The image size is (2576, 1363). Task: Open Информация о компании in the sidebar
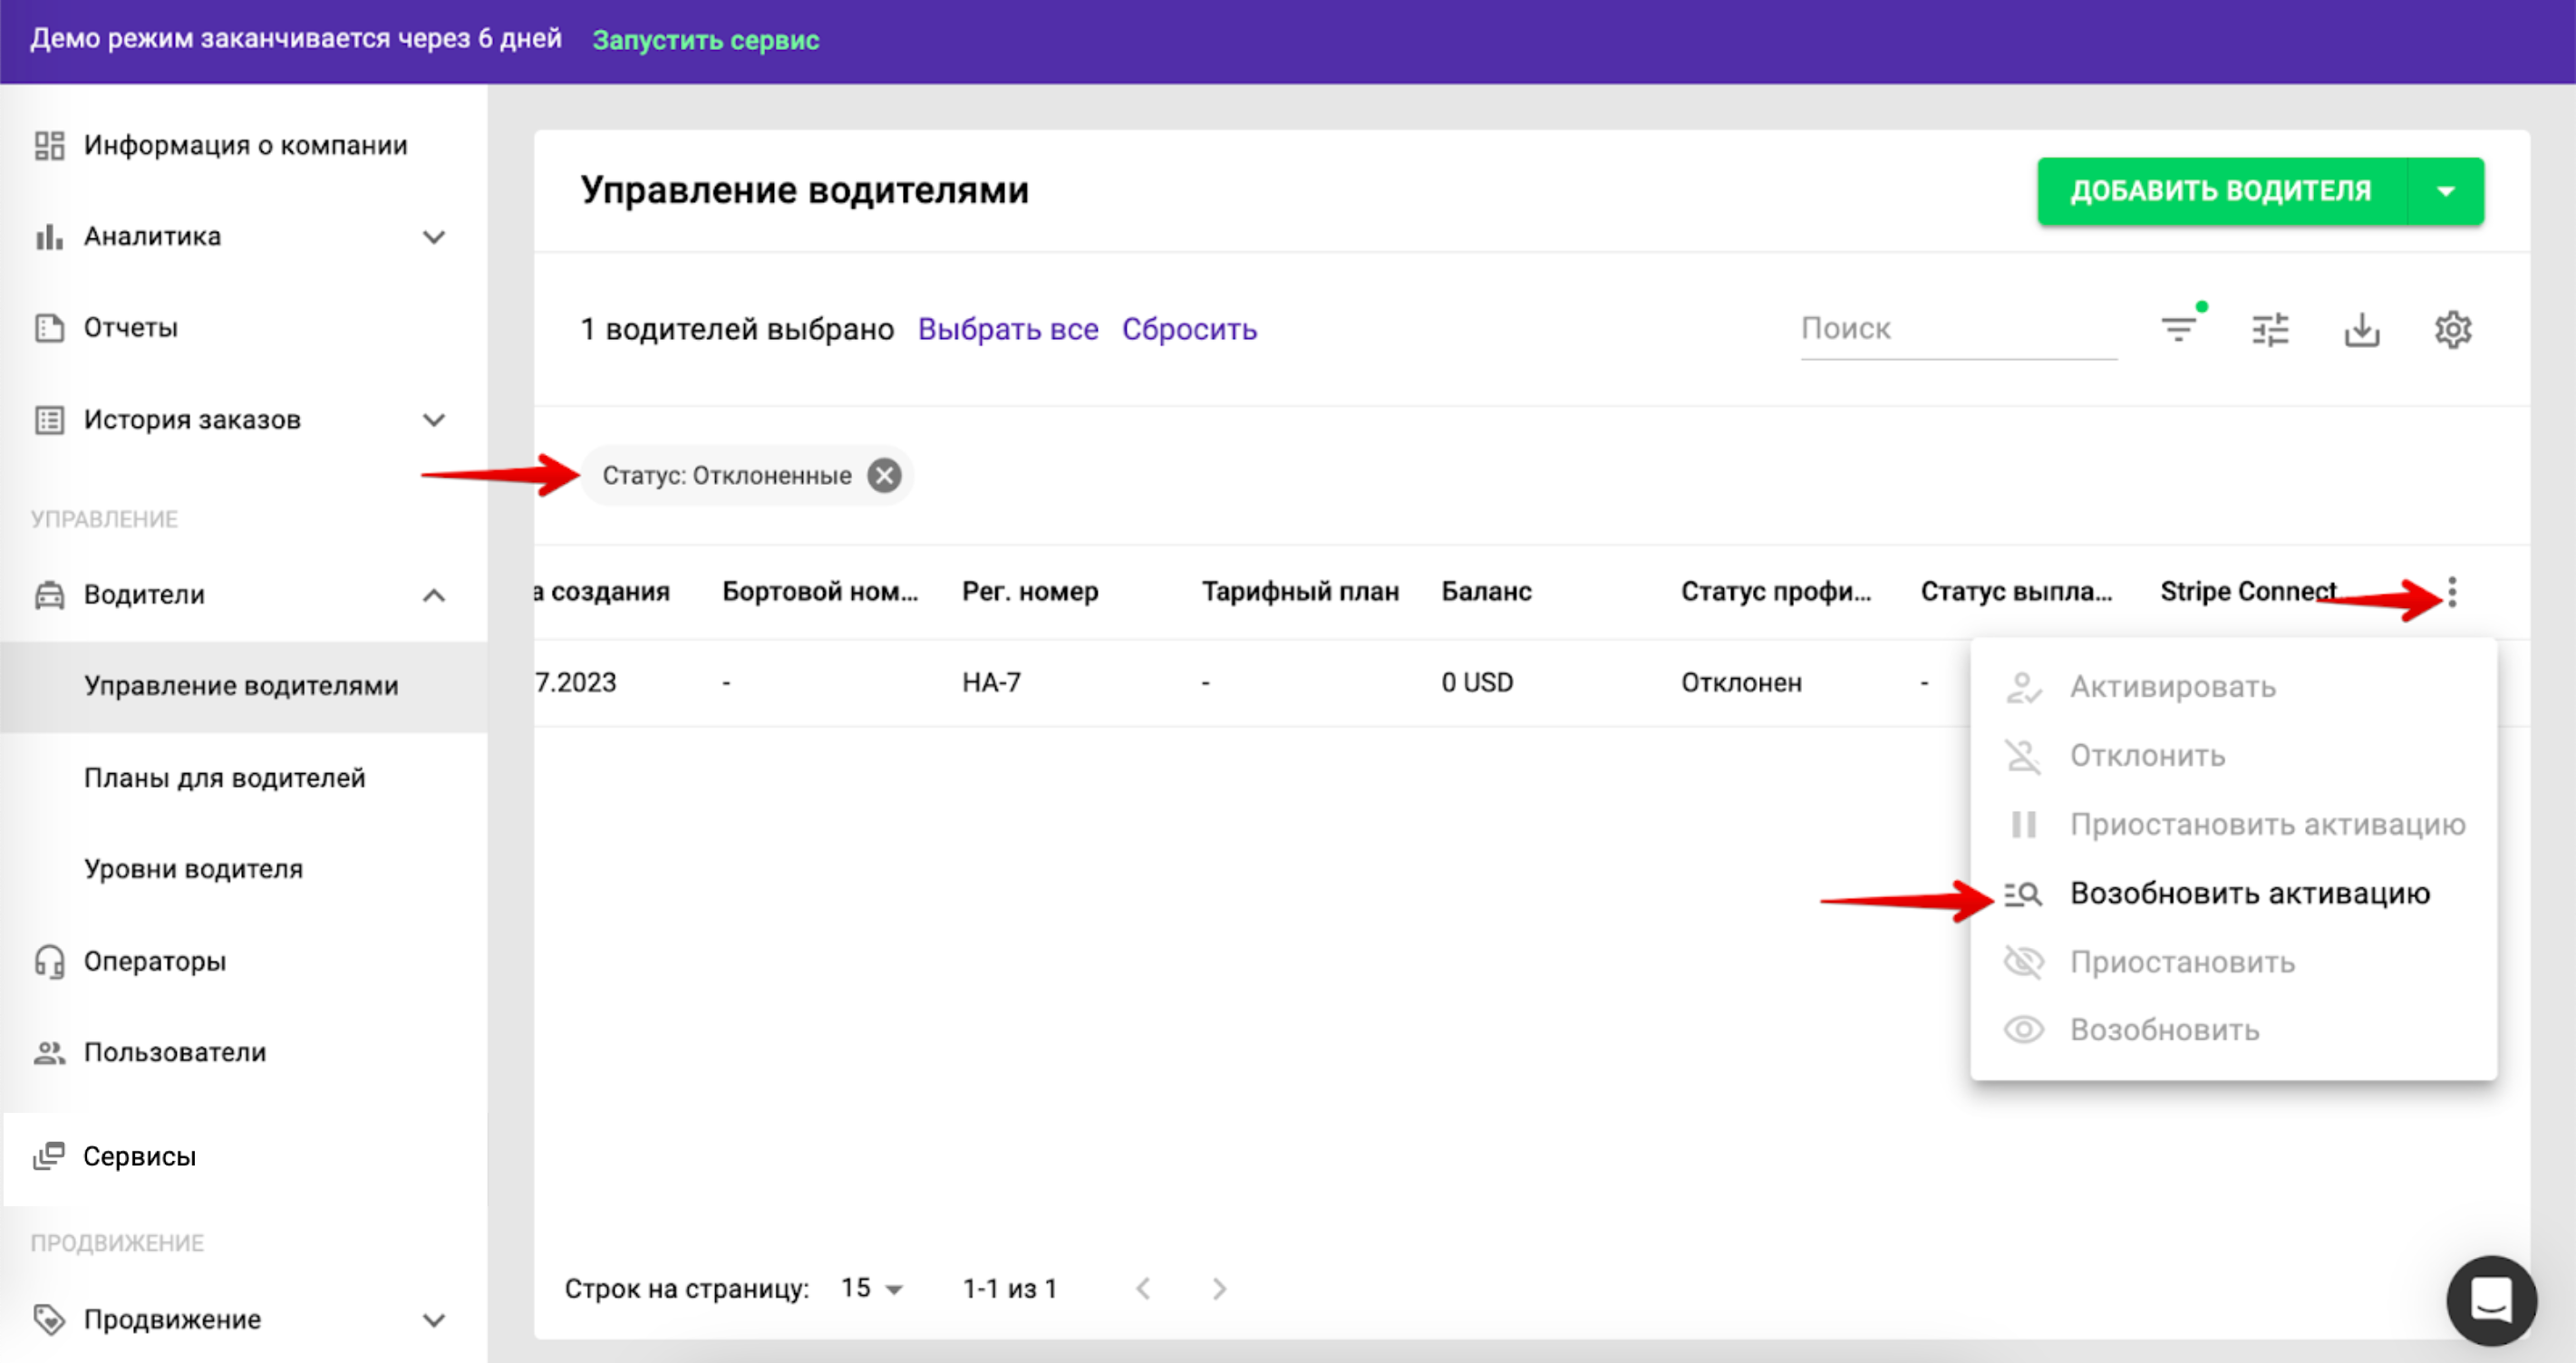click(x=245, y=146)
